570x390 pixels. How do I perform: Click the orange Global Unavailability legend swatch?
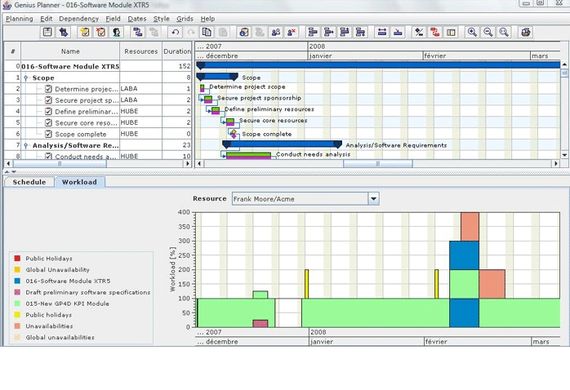(x=17, y=270)
